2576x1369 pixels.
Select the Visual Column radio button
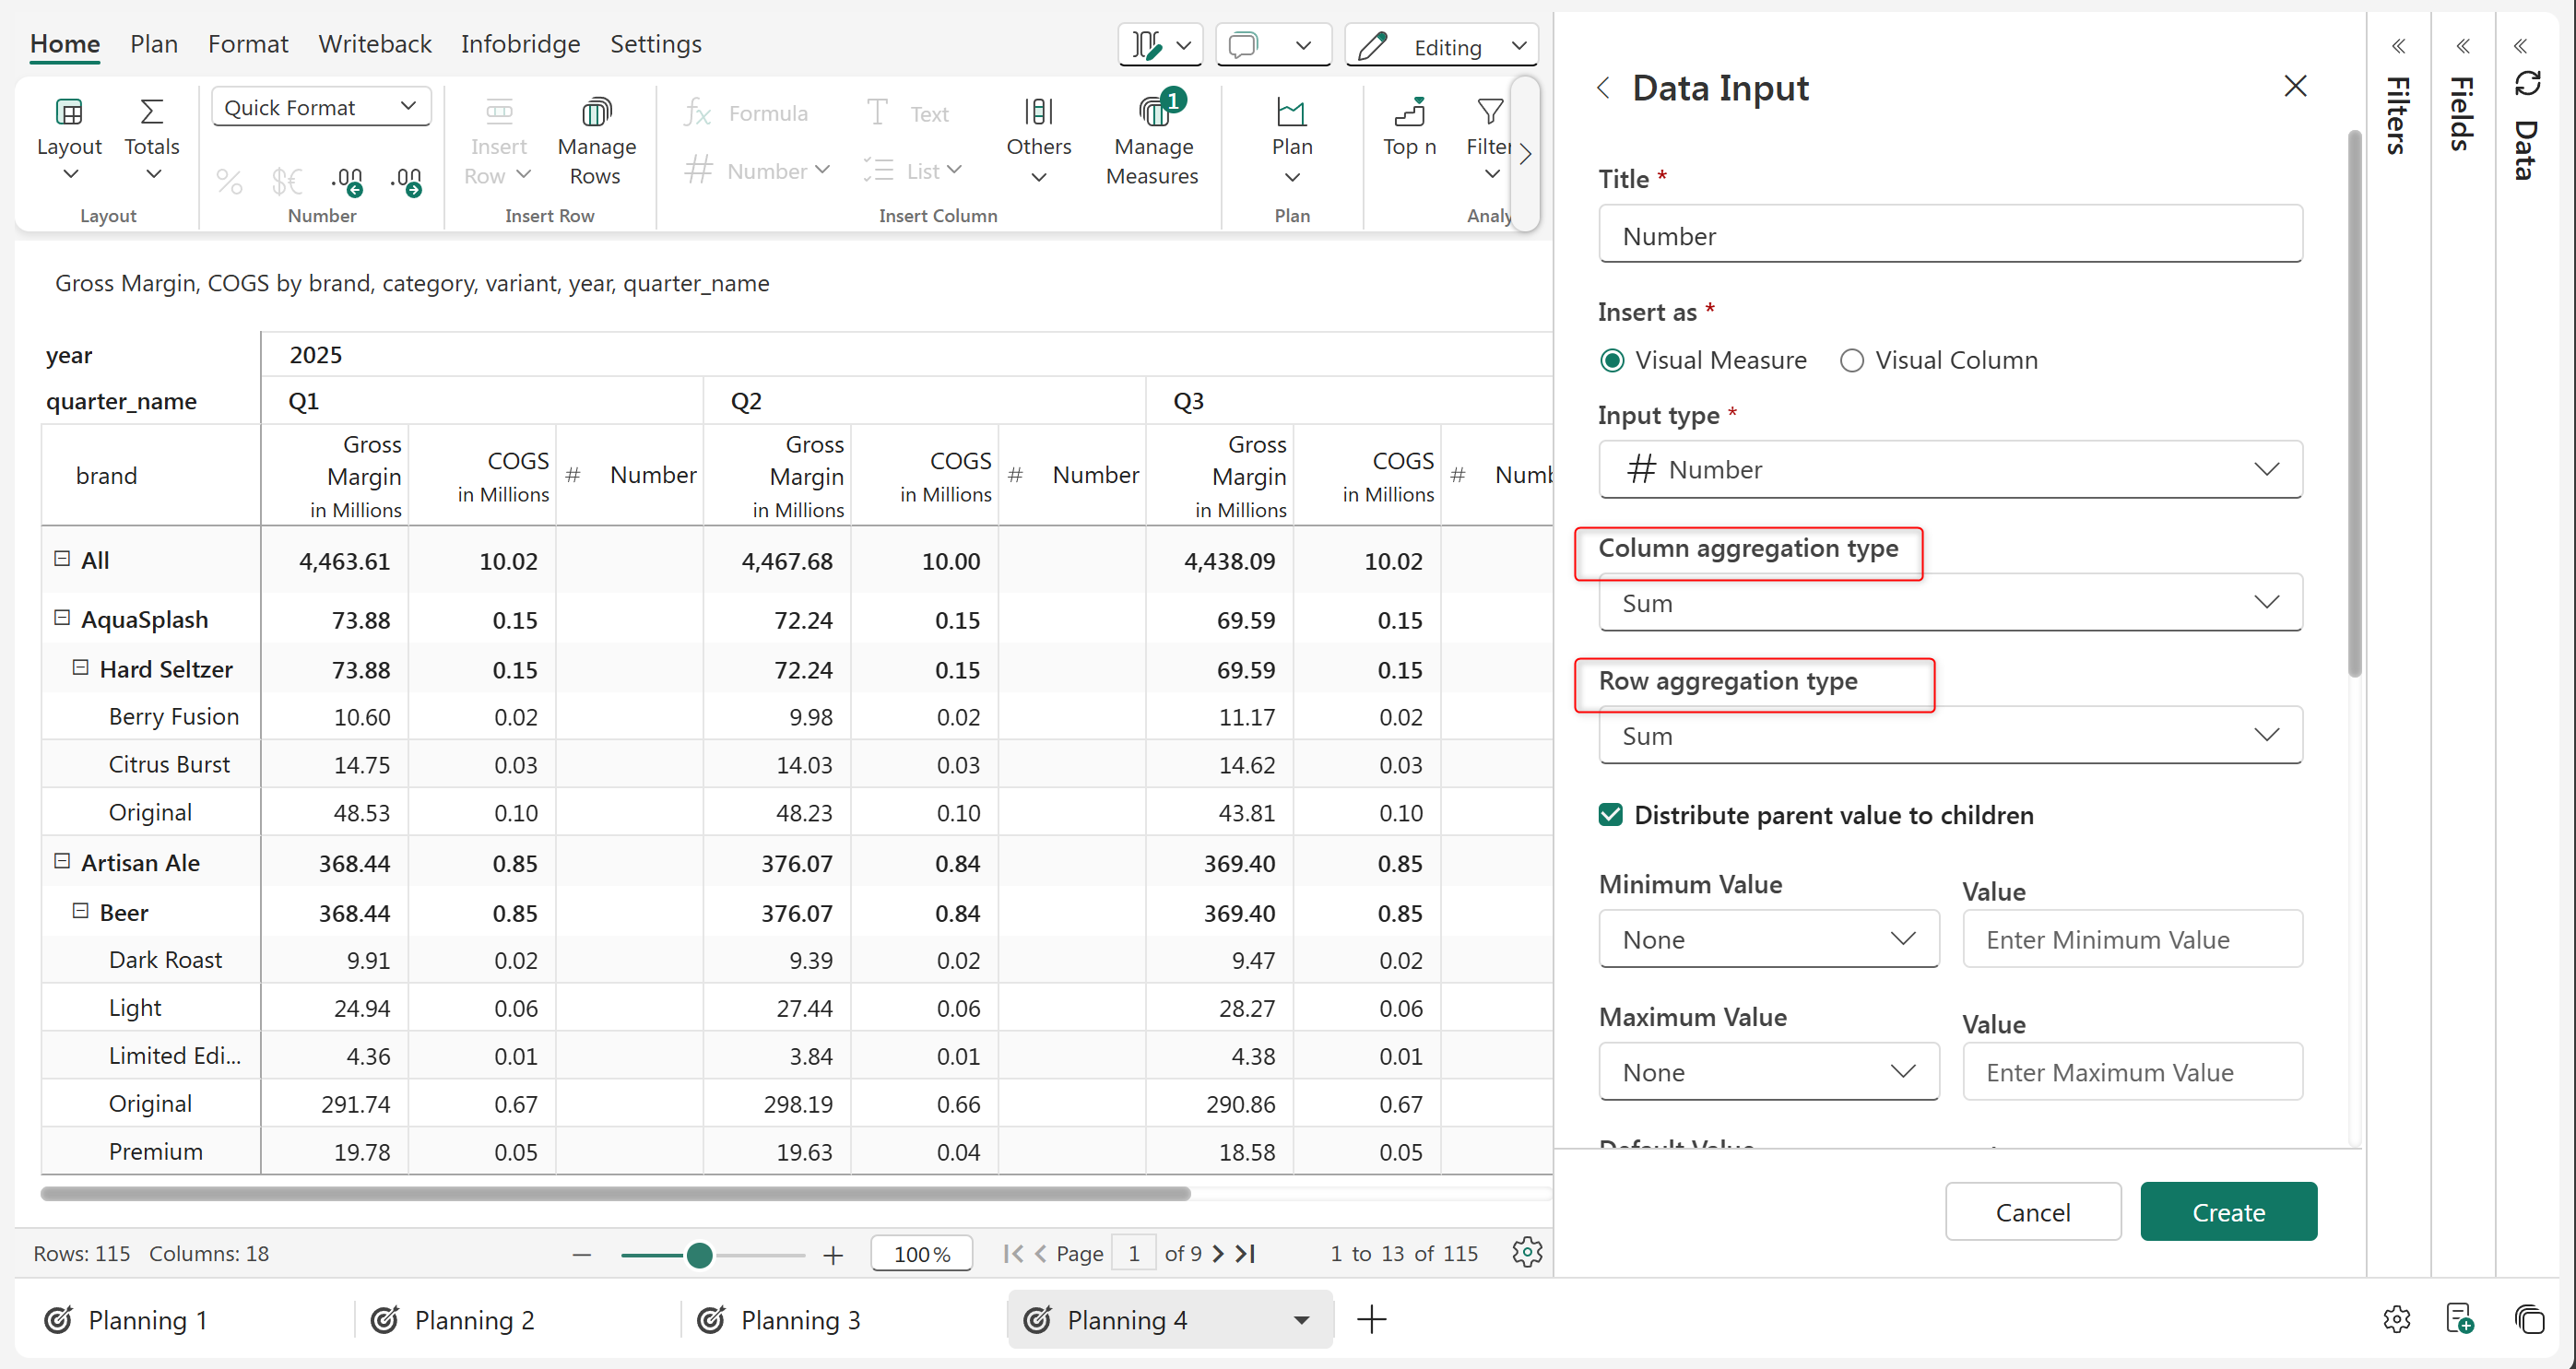[1851, 360]
